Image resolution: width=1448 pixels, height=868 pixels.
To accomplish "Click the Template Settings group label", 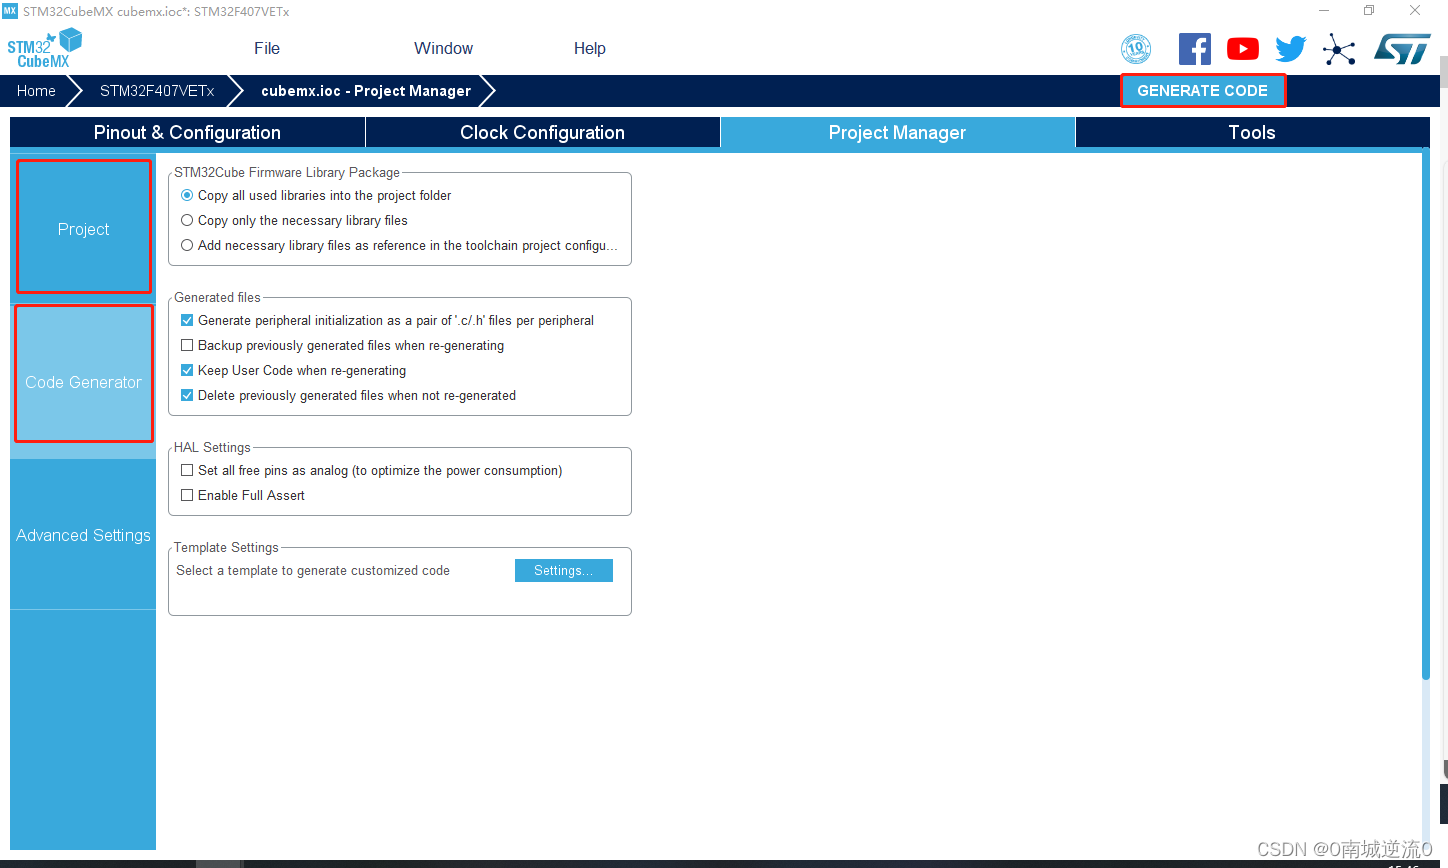I will pyautogui.click(x=226, y=547).
